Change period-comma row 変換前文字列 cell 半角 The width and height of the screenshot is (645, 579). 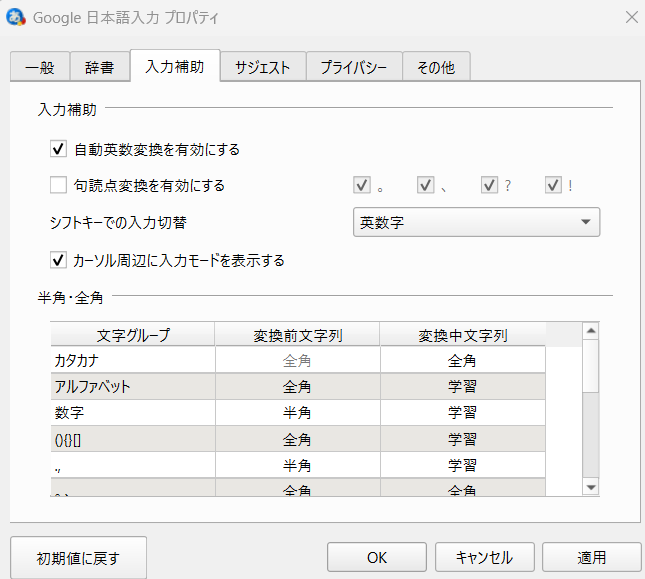coord(297,465)
